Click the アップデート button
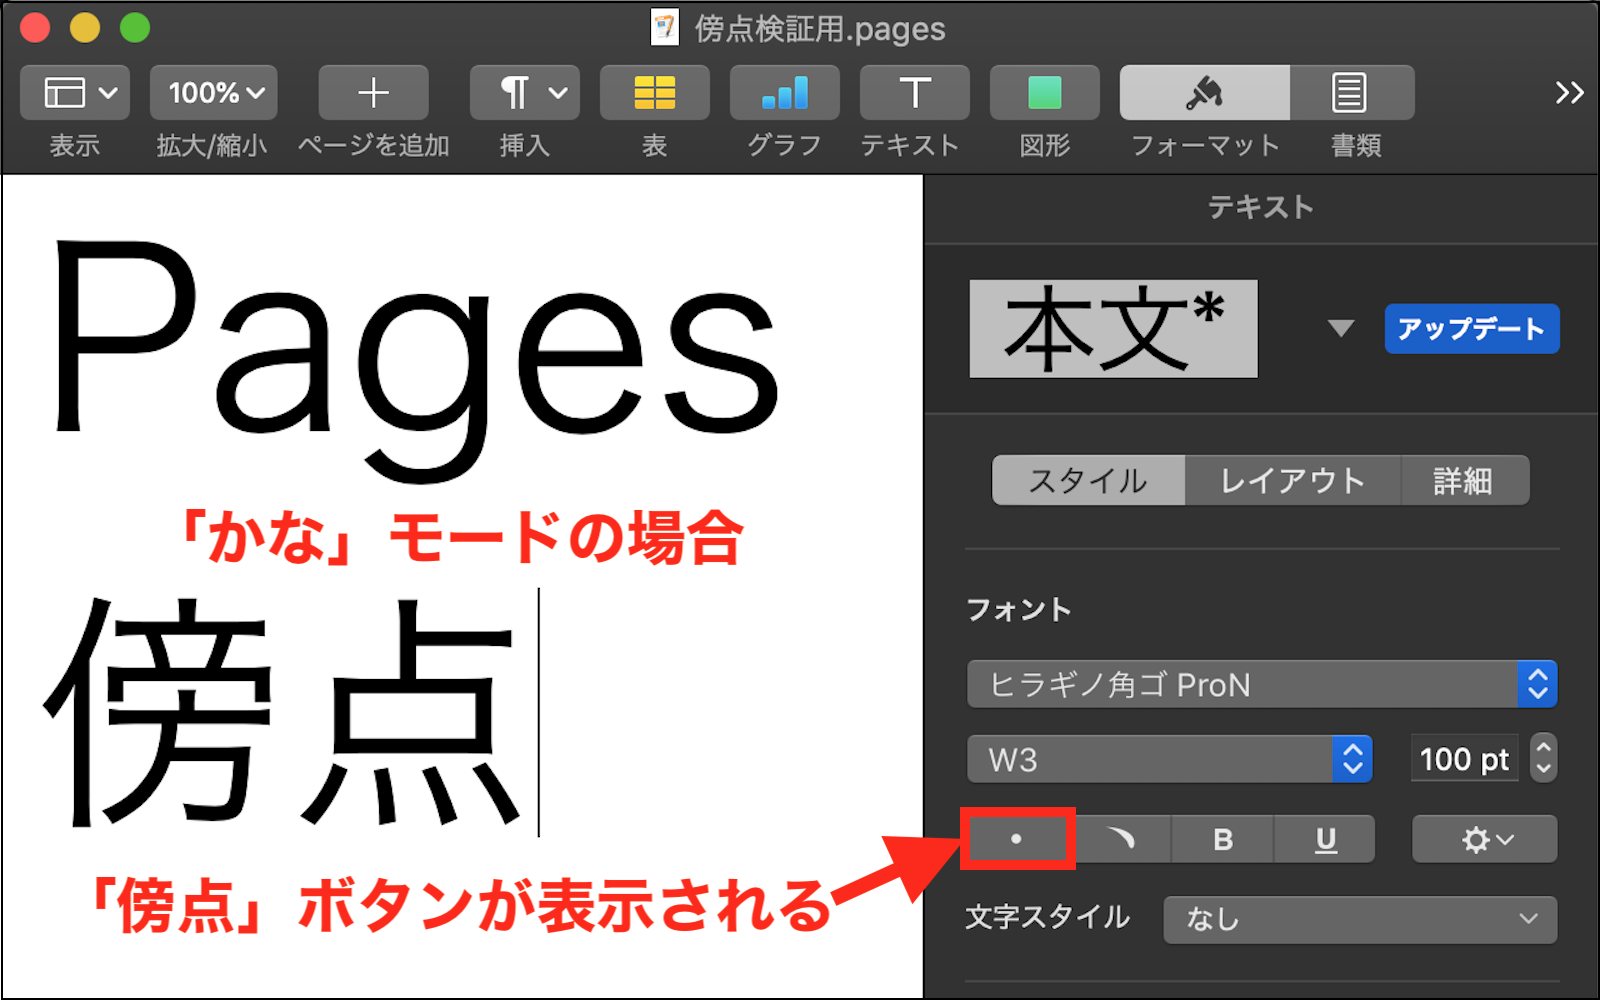This screenshot has width=1600, height=1000. pyautogui.click(x=1471, y=329)
